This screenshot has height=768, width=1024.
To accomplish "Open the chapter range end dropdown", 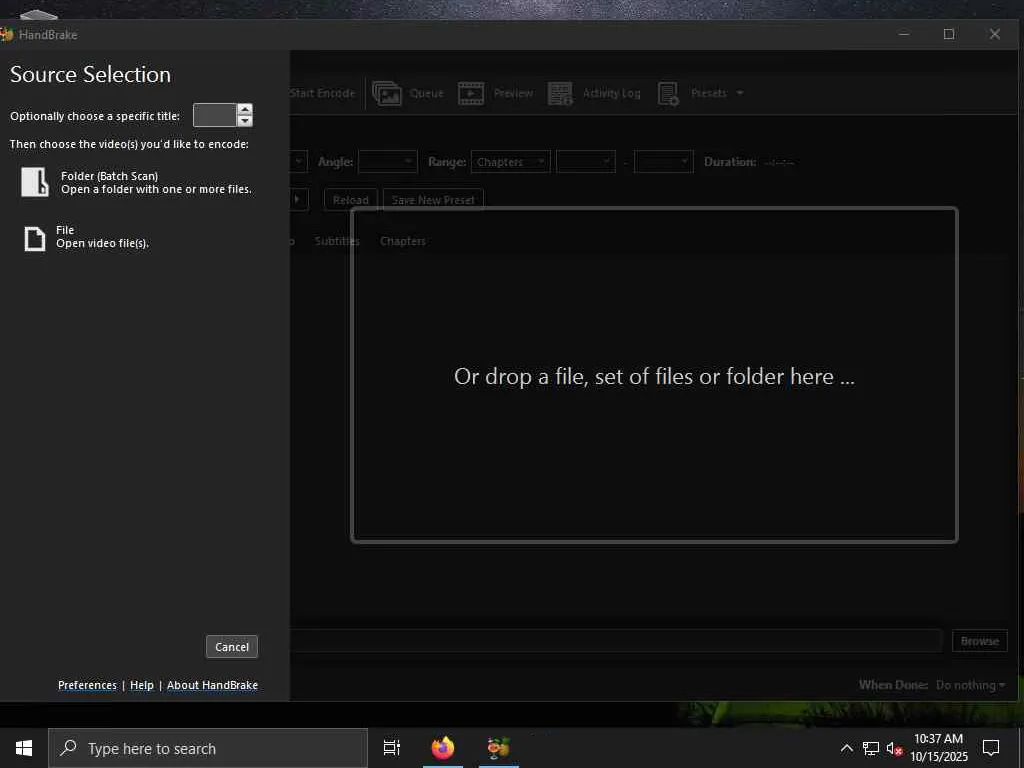I will (x=664, y=161).
